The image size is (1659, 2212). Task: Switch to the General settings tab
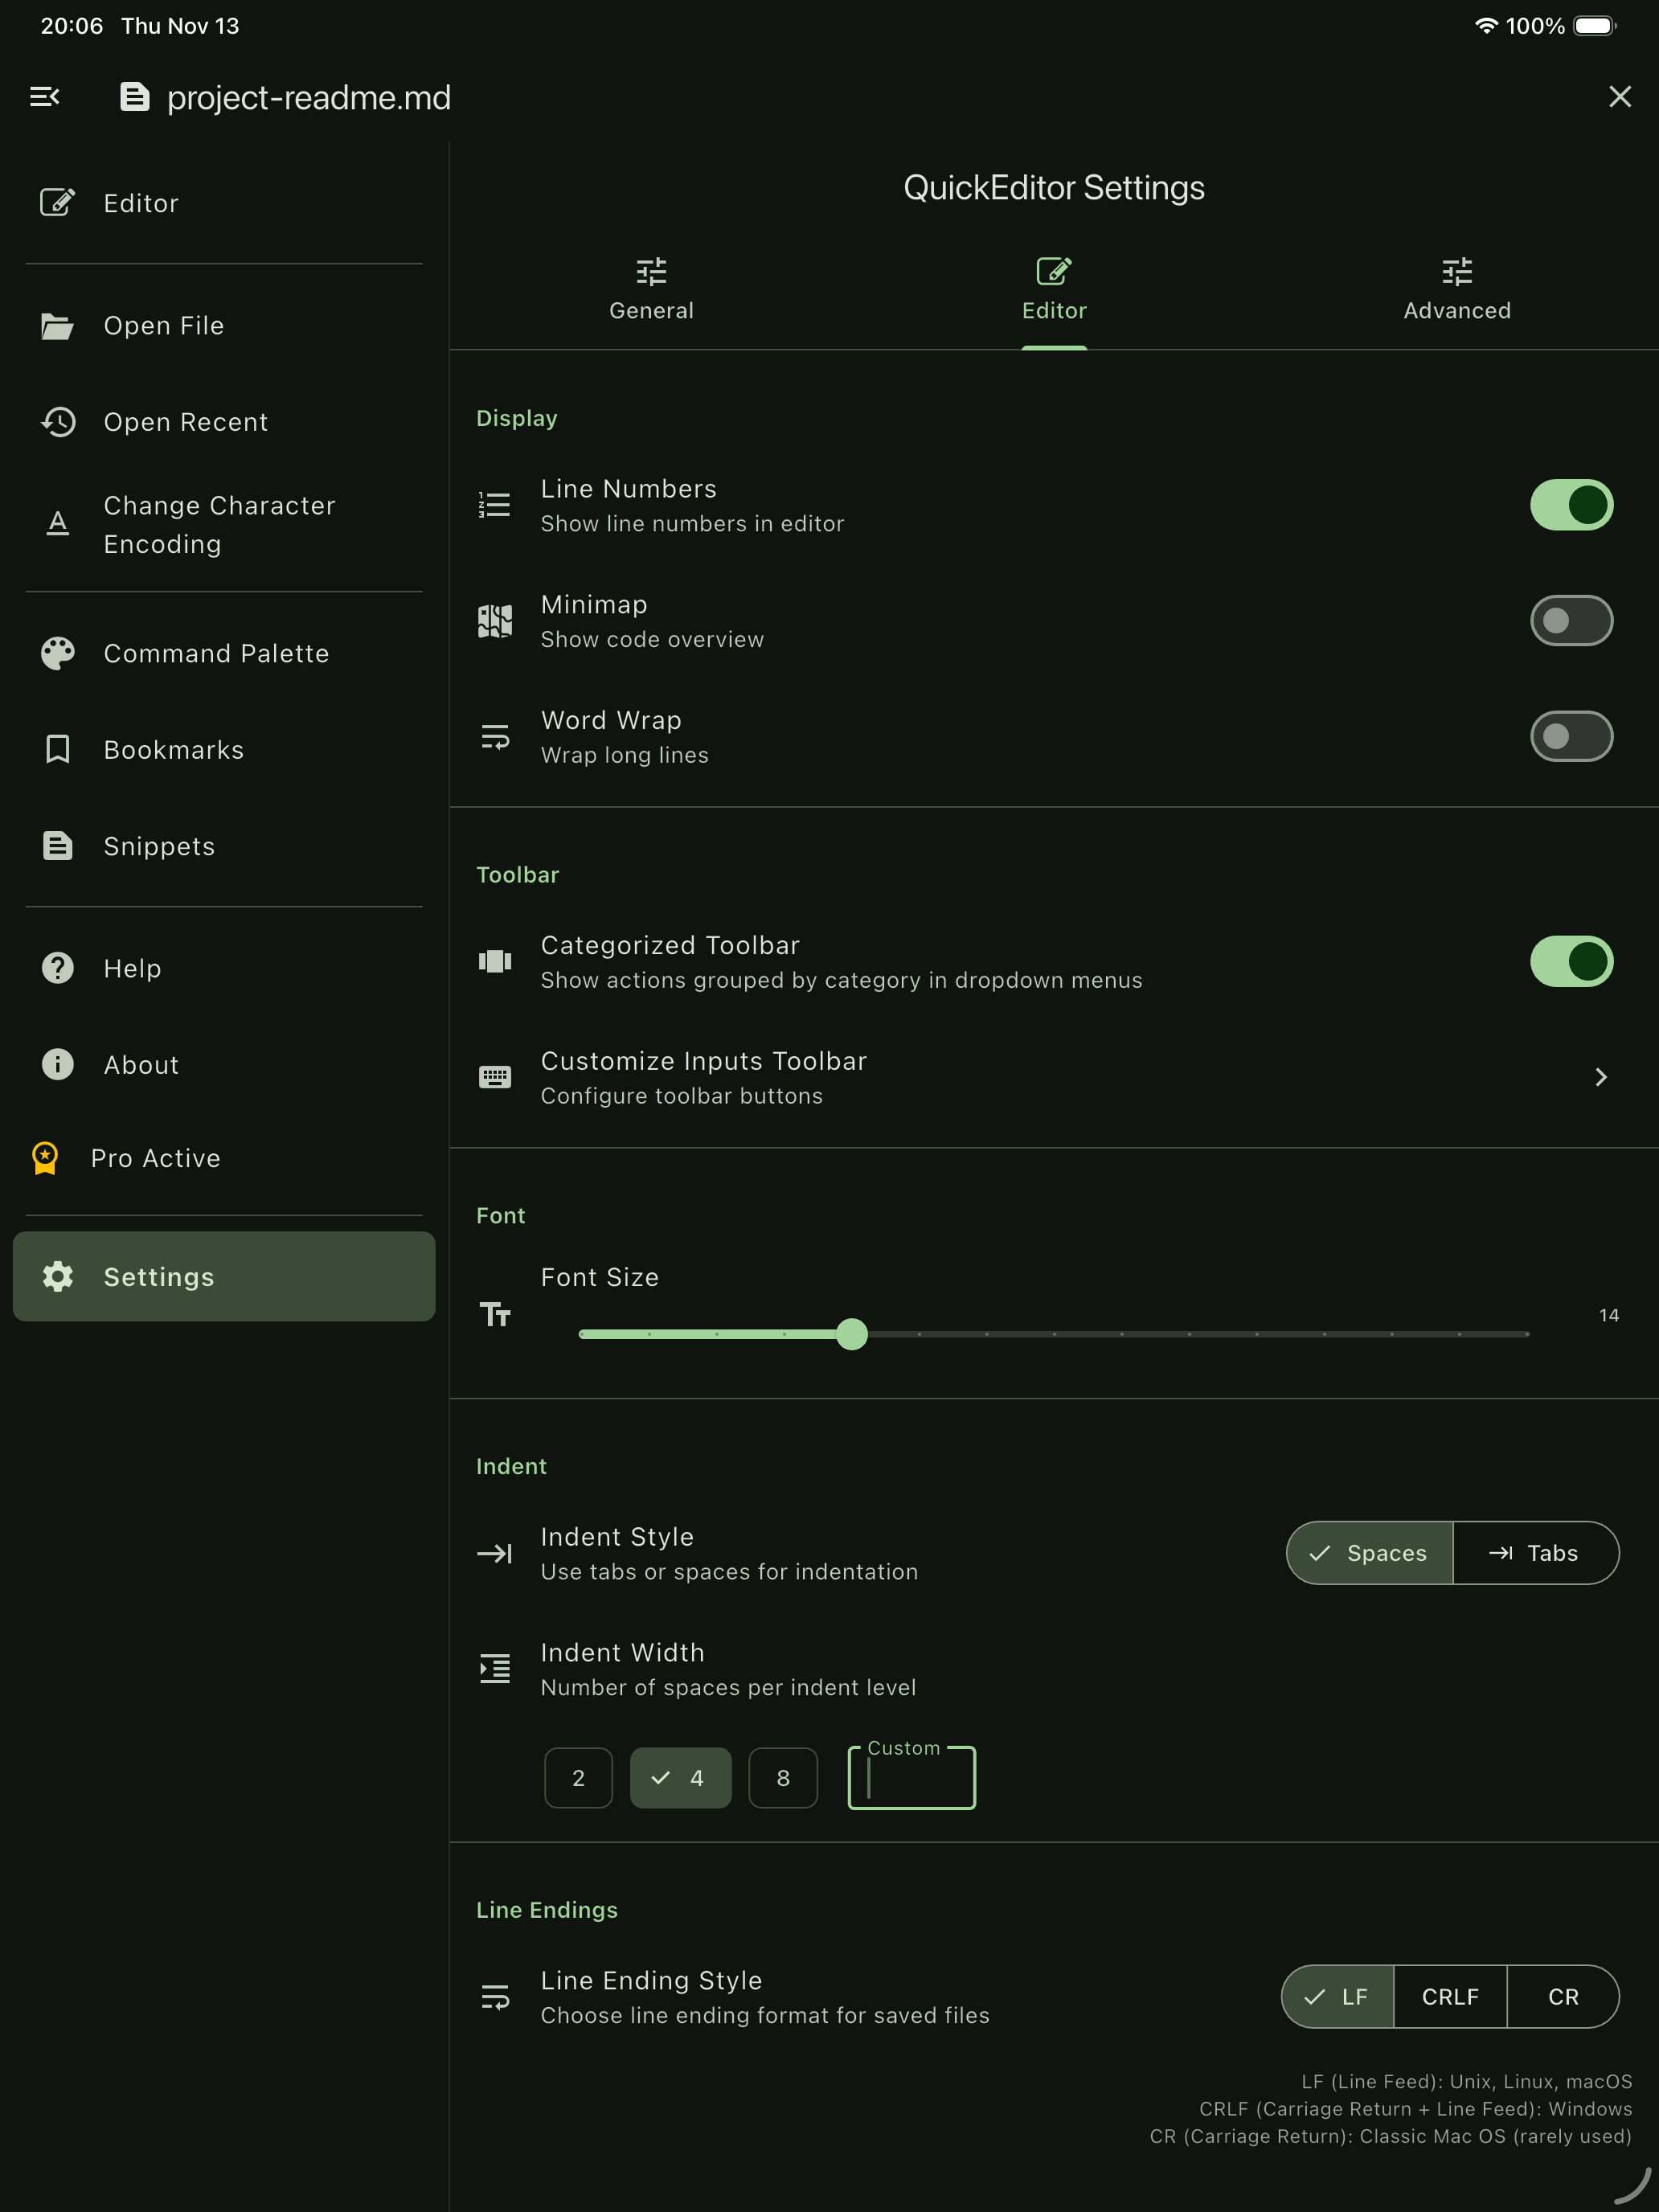(651, 290)
